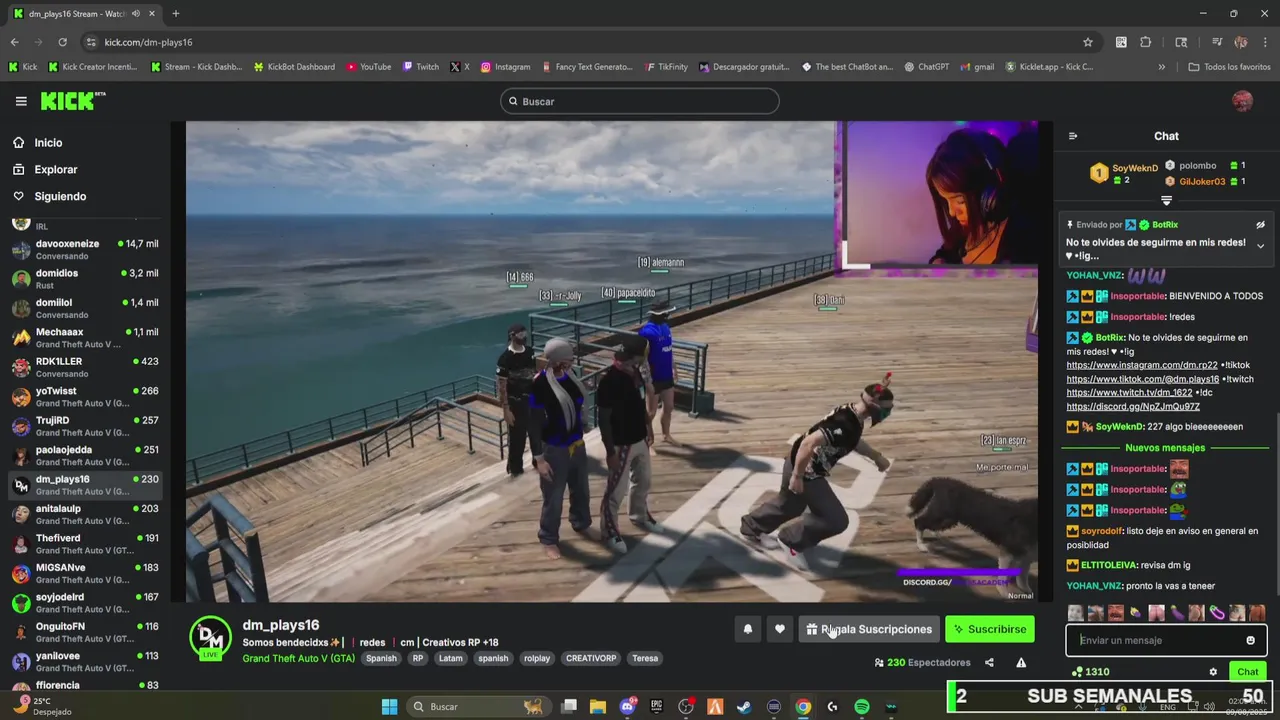The height and width of the screenshot is (720, 1280).
Task: Open Twitch bookmark
Action: click(x=421, y=67)
